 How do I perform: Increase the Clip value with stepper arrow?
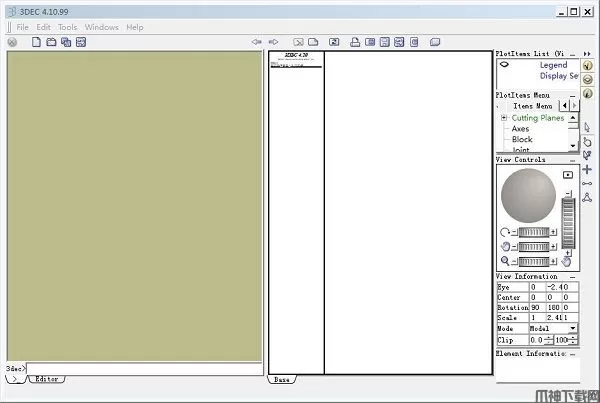pos(549,337)
